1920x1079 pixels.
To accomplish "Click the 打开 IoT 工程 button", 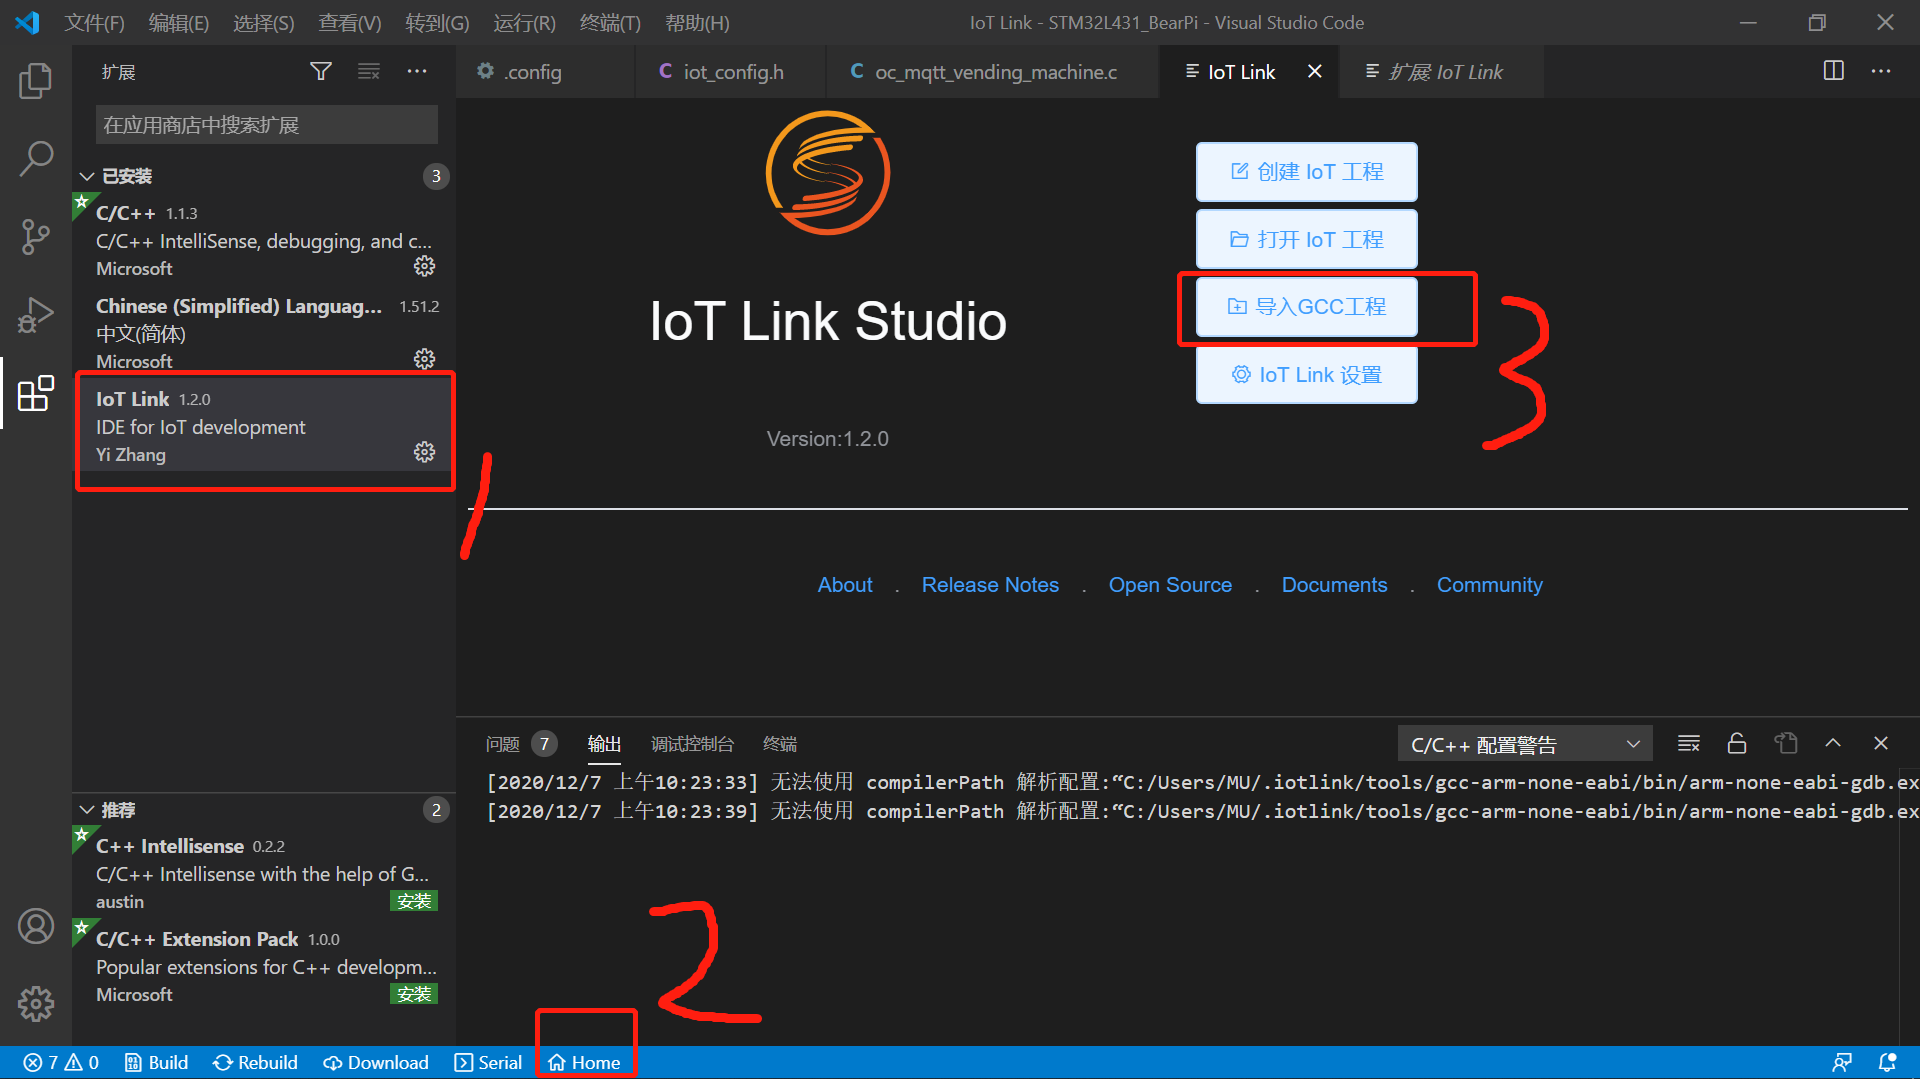I will [x=1306, y=239].
